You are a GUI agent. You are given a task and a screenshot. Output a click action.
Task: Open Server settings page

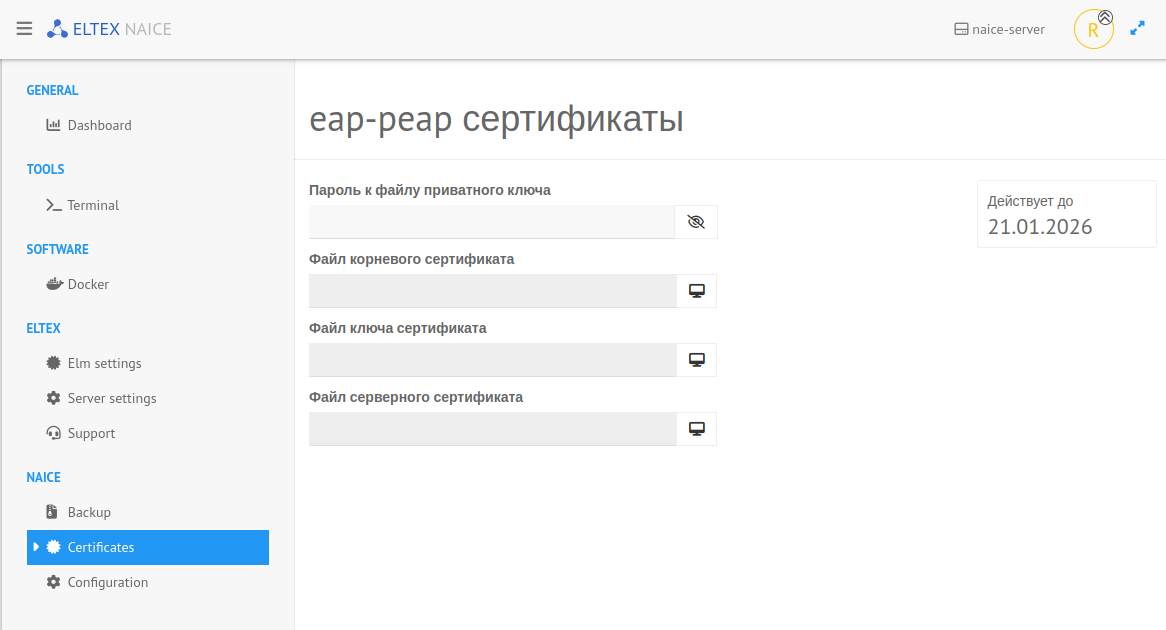(111, 398)
